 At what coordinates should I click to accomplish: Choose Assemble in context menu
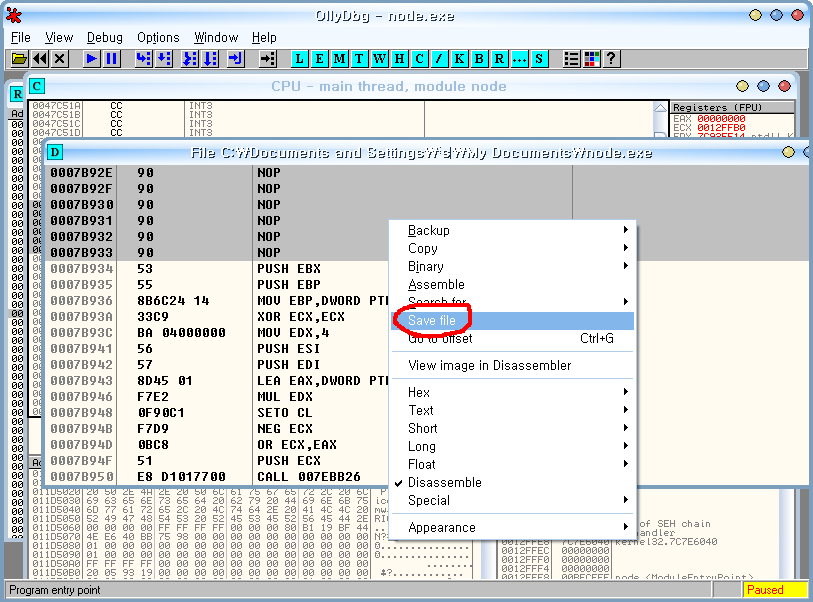point(512,285)
